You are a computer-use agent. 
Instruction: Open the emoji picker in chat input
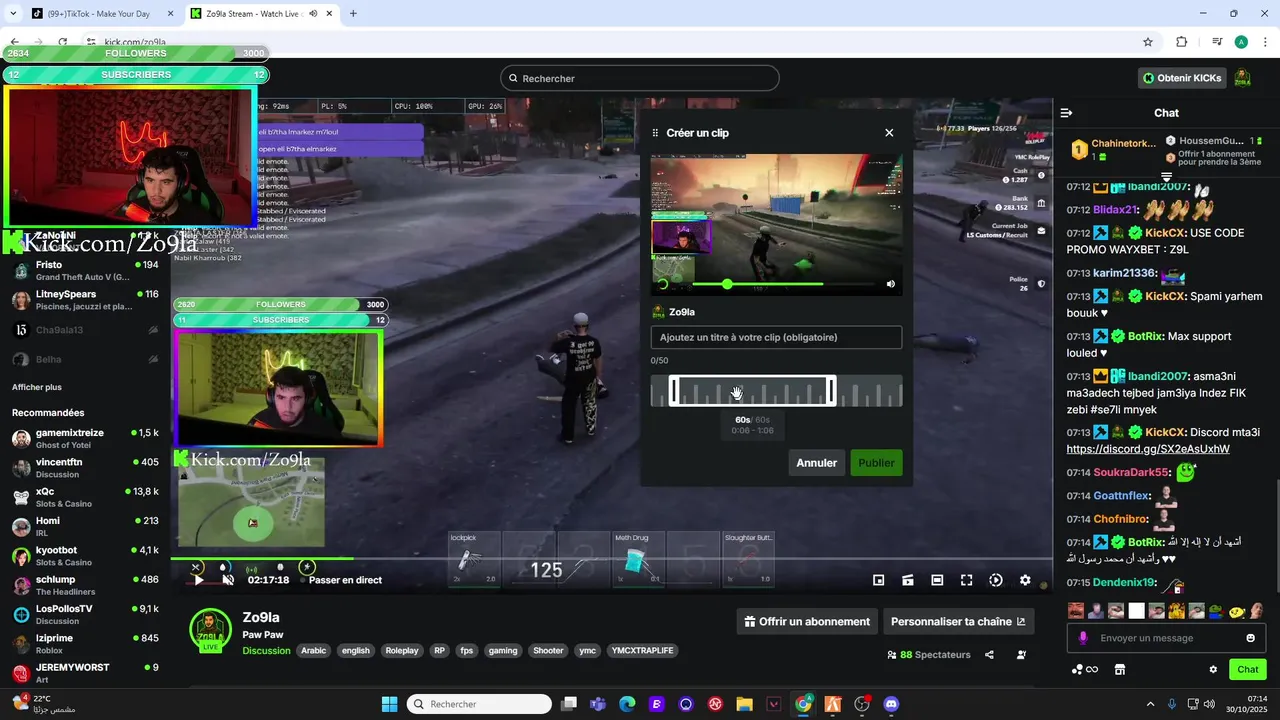pyautogui.click(x=1250, y=638)
